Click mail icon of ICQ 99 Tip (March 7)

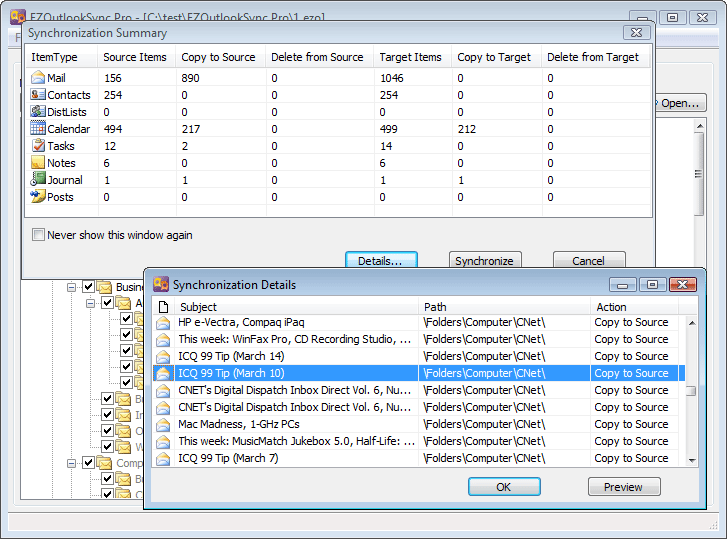(163, 459)
